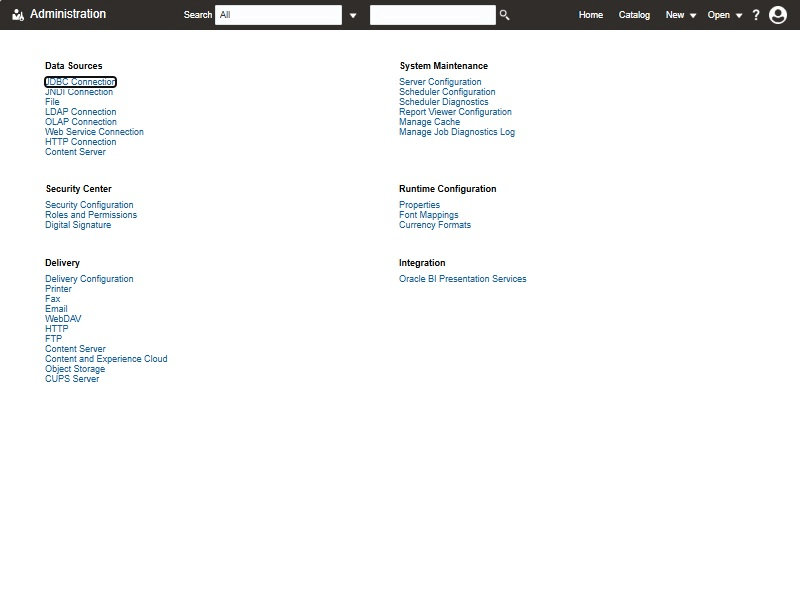
Task: Open Delivery Configuration link
Action: coord(89,279)
